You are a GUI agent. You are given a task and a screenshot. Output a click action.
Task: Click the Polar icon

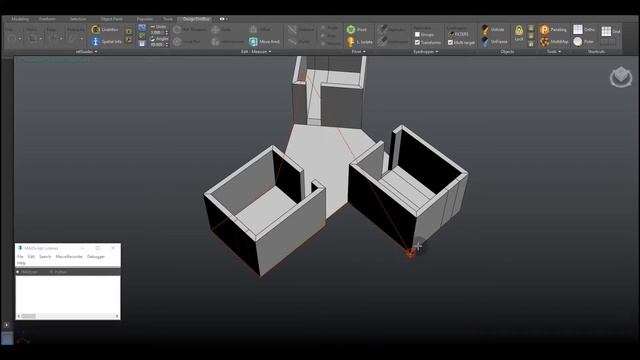(x=578, y=41)
